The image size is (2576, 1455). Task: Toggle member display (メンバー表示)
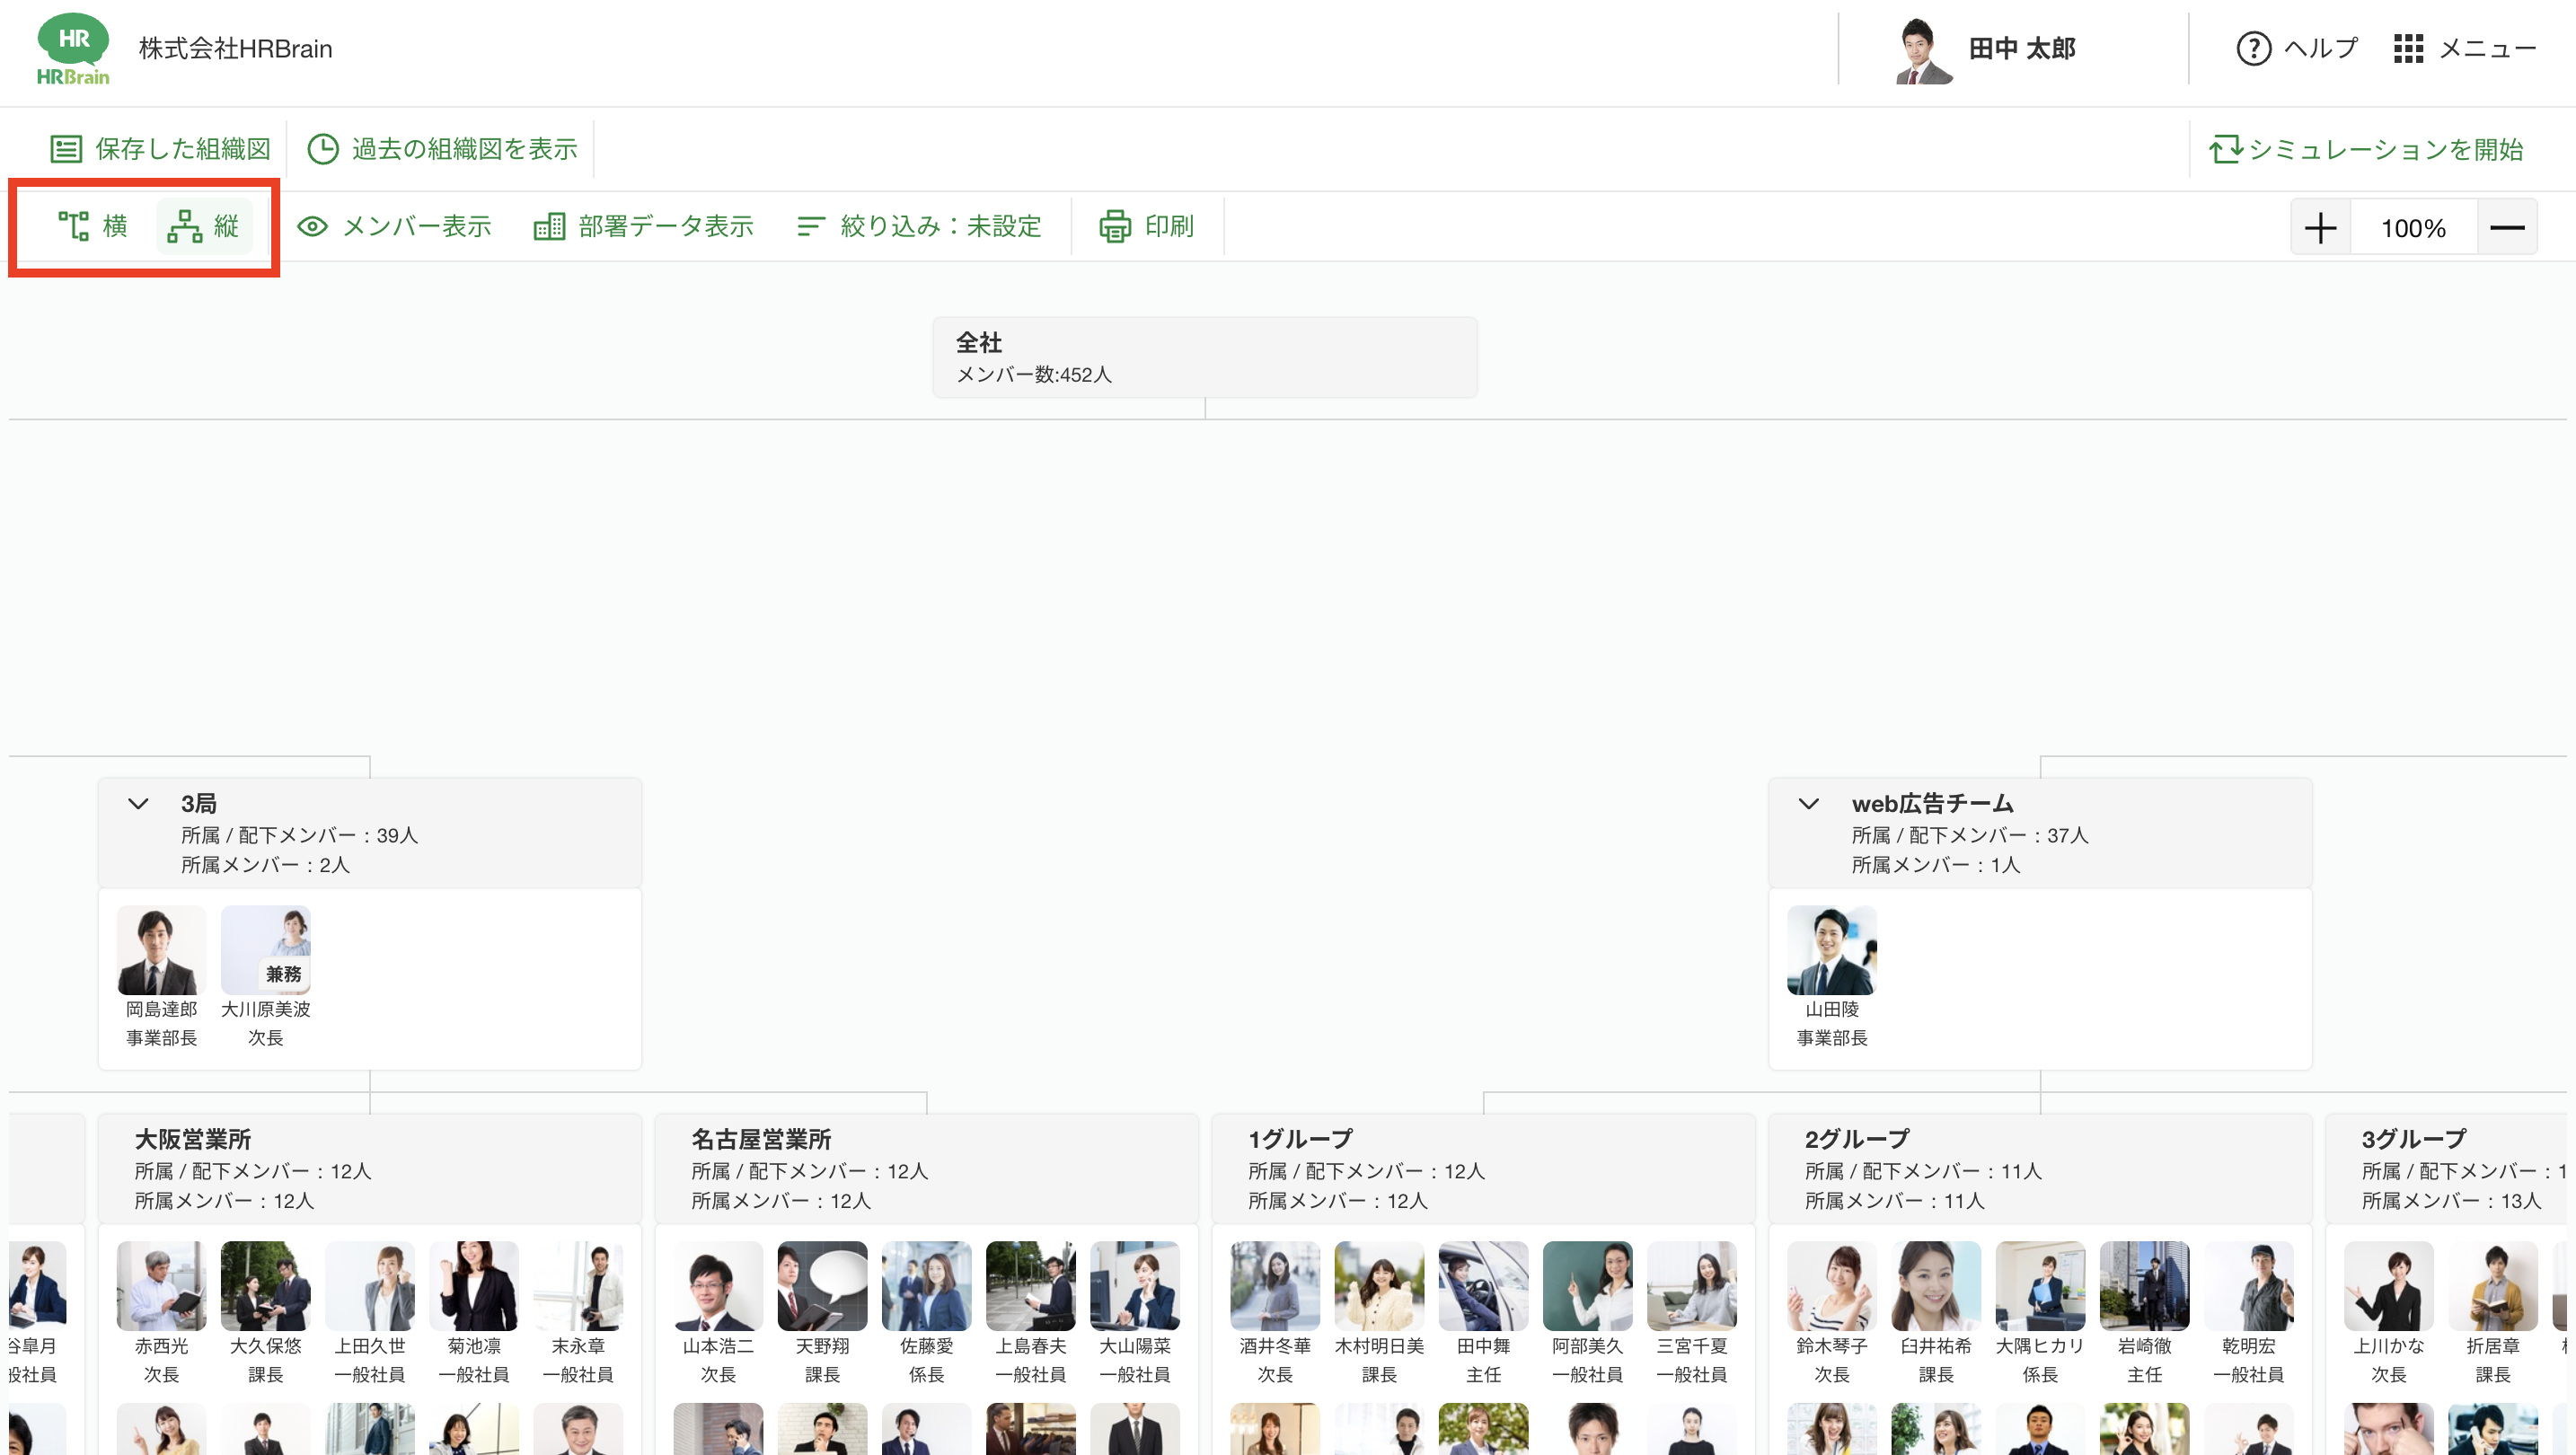point(395,226)
